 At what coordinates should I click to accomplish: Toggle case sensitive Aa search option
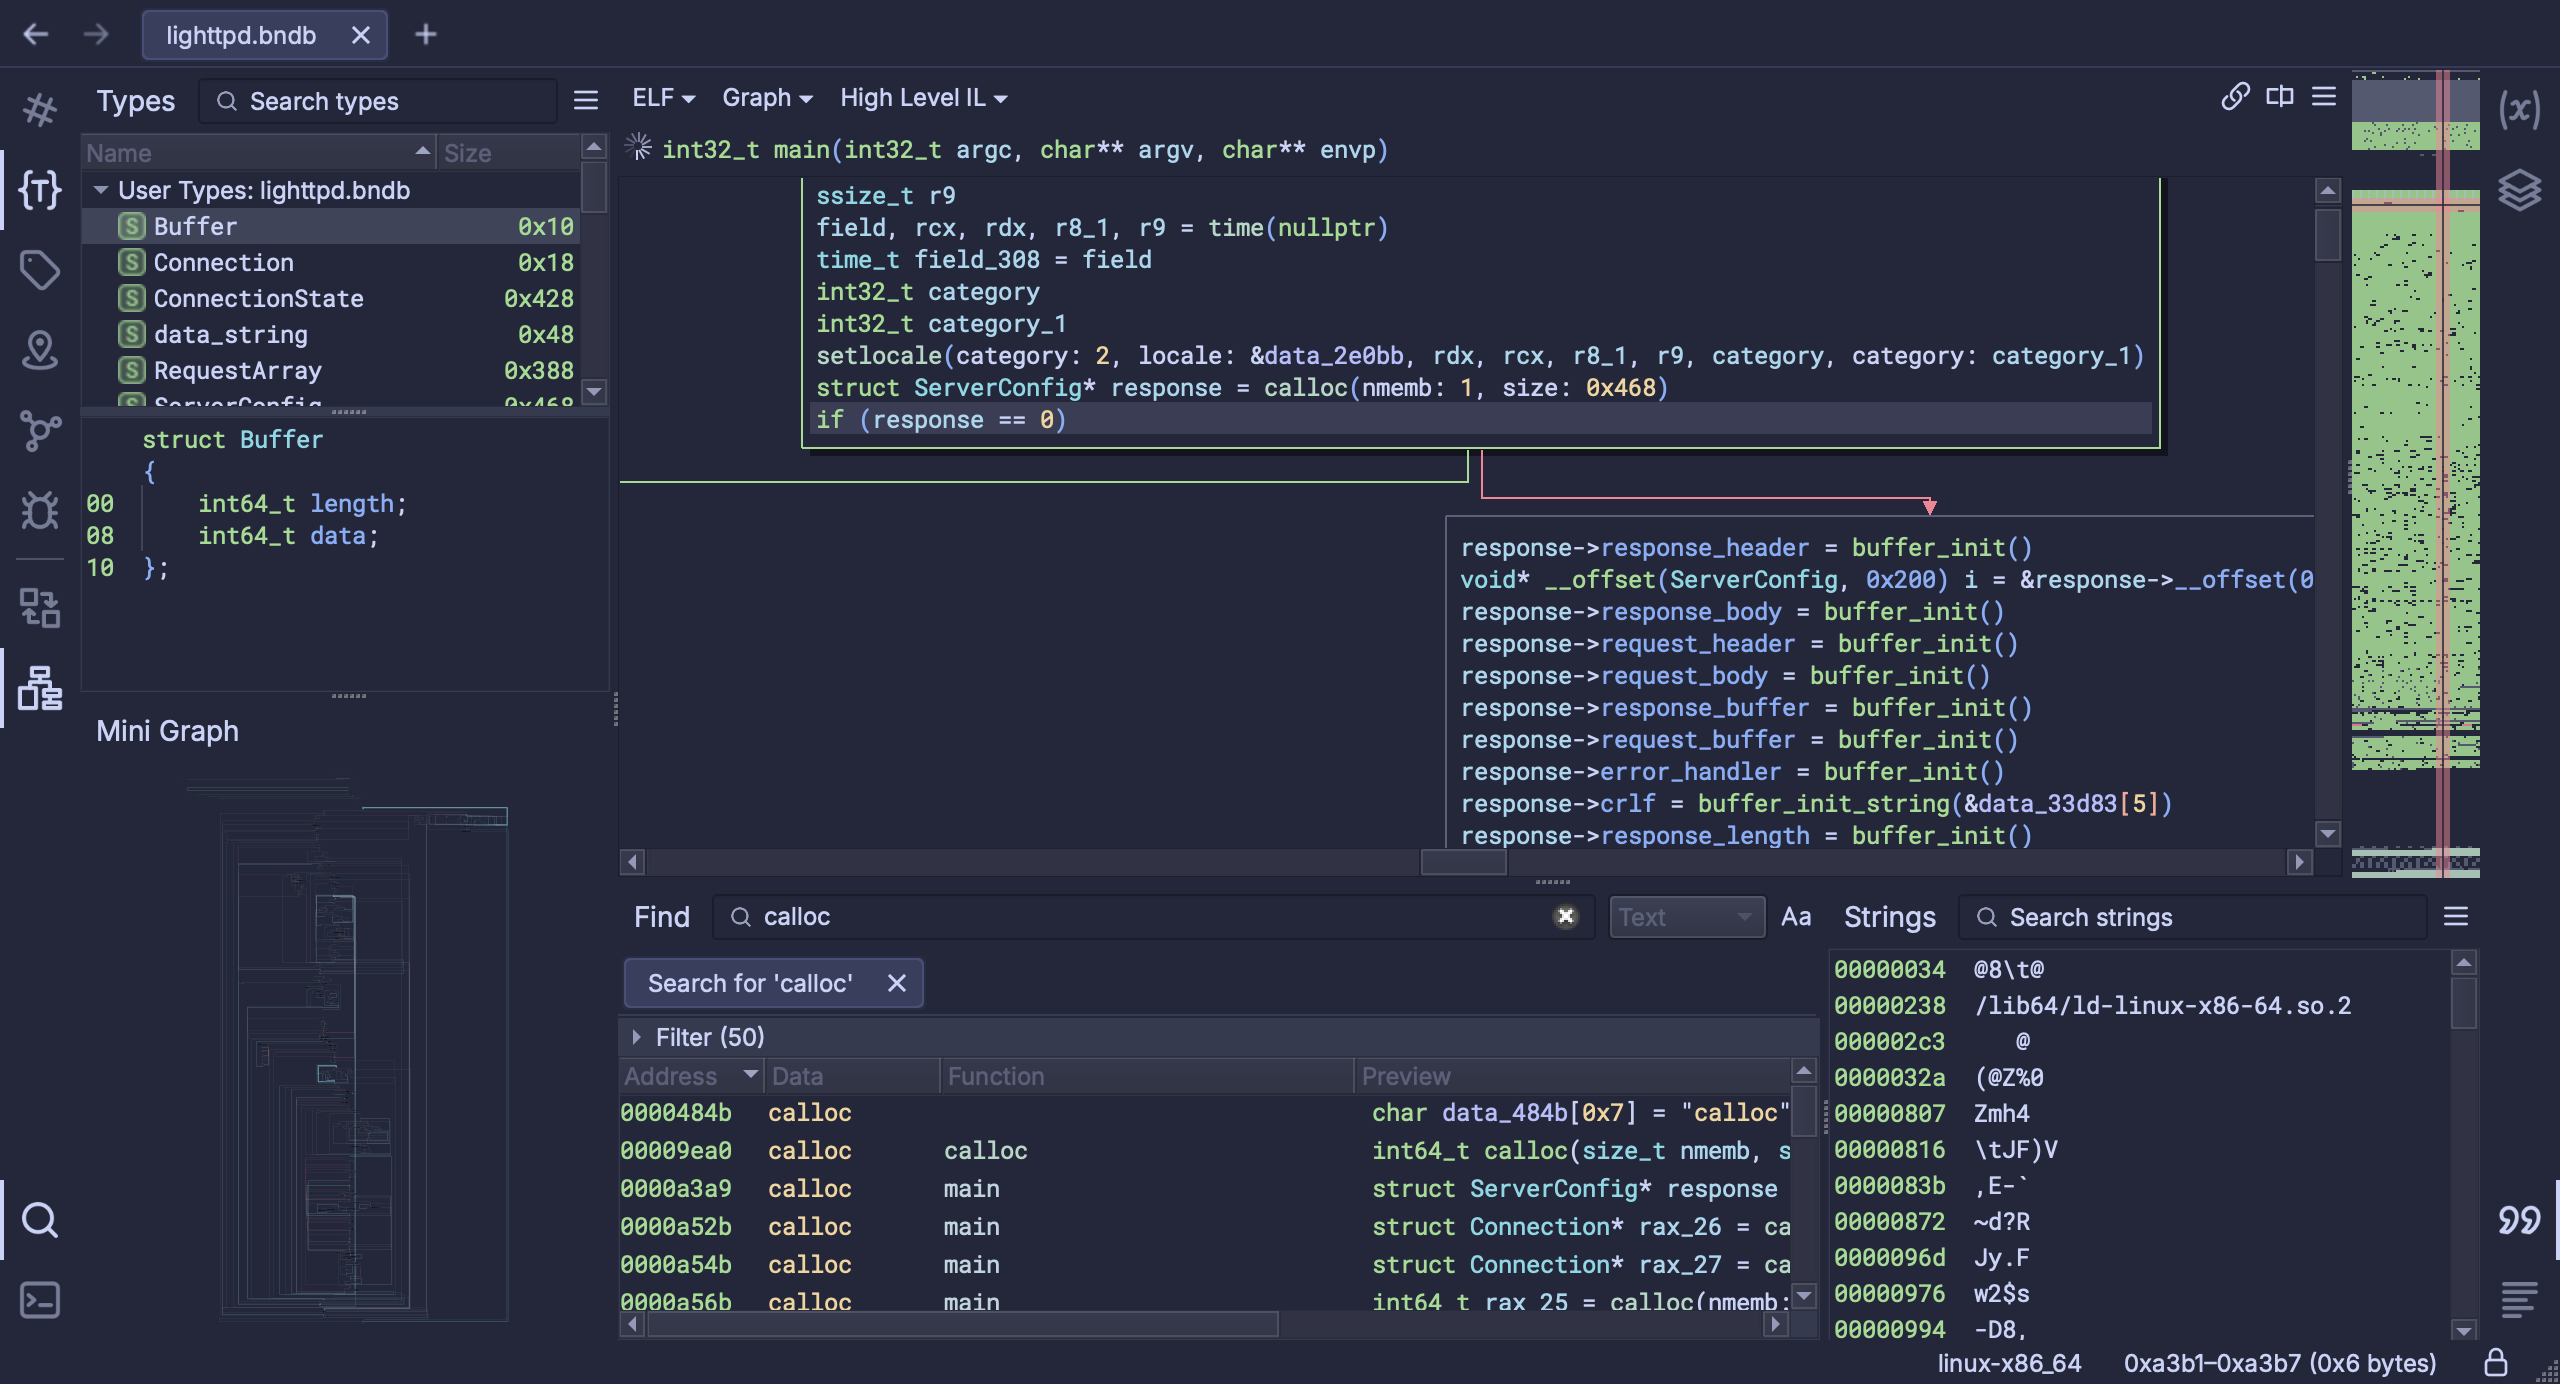1796,917
